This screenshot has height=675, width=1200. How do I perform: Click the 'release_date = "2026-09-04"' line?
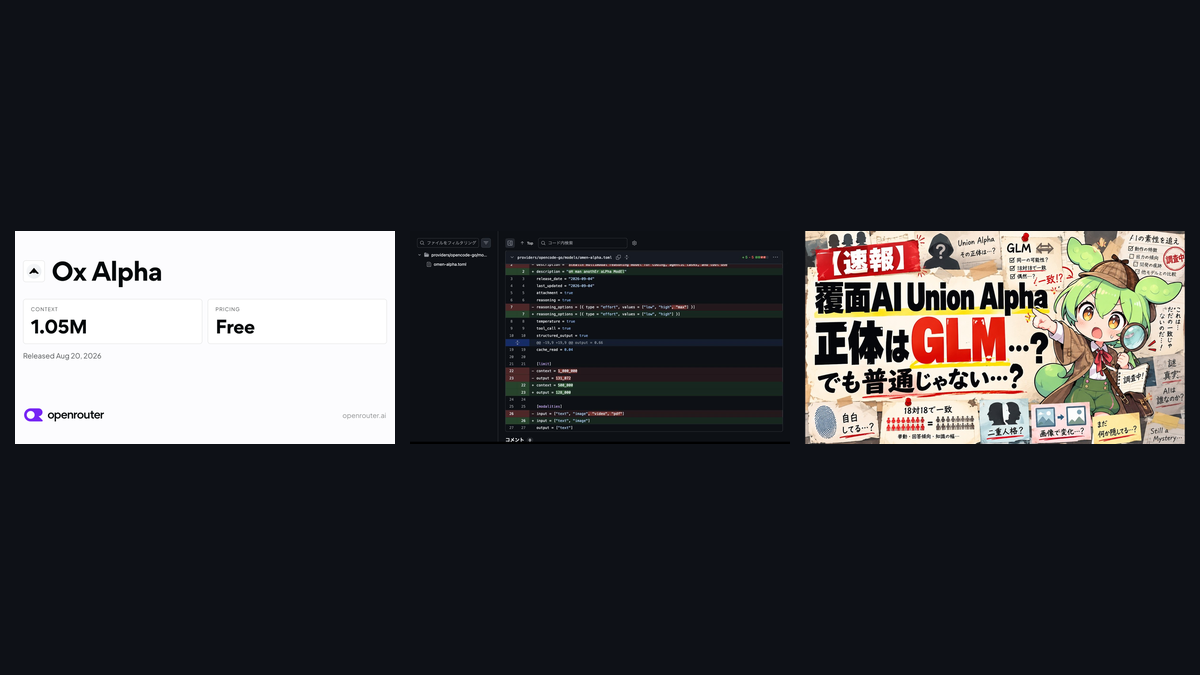643,279
